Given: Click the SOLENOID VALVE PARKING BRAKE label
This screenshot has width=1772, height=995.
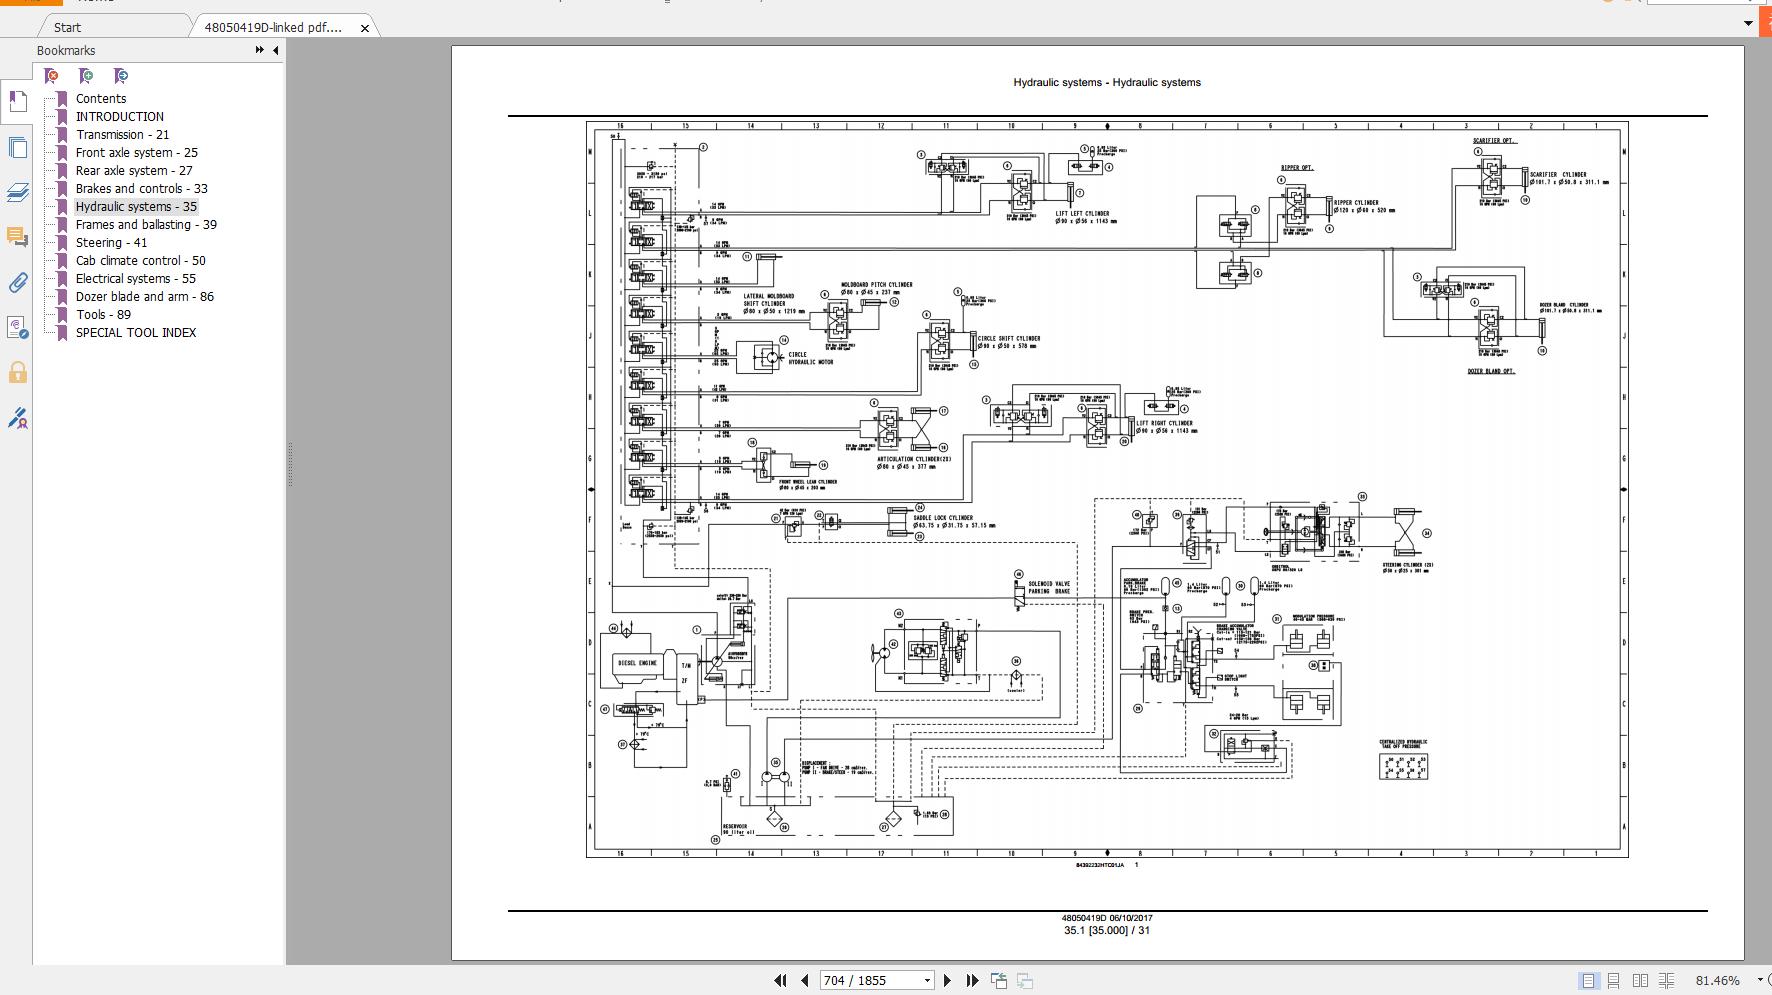Looking at the screenshot, I should (x=1050, y=587).
